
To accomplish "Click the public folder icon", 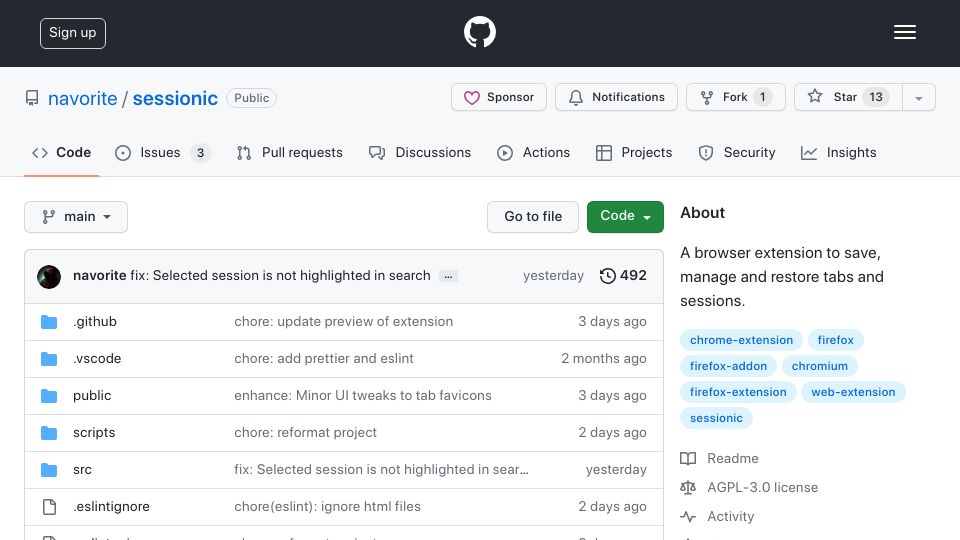I will (x=49, y=396).
